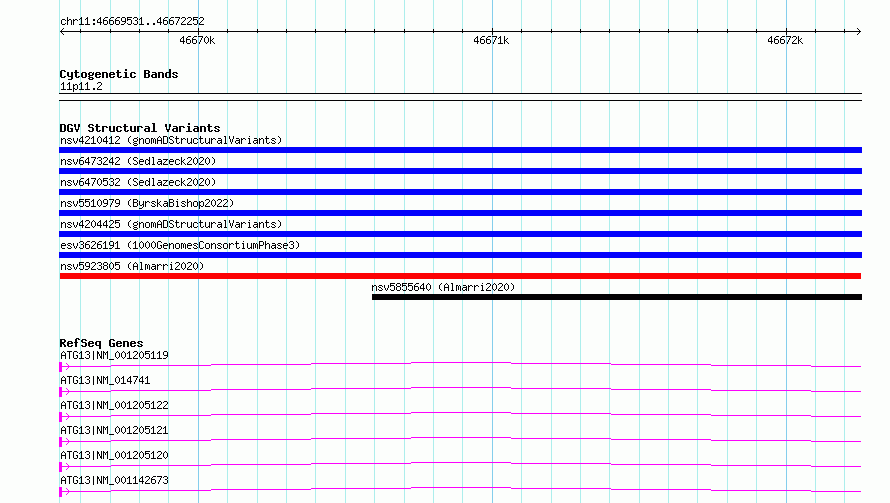Click the cytogenetic band 11p11.2 bar
890x503 pixels.
pos(460,97)
